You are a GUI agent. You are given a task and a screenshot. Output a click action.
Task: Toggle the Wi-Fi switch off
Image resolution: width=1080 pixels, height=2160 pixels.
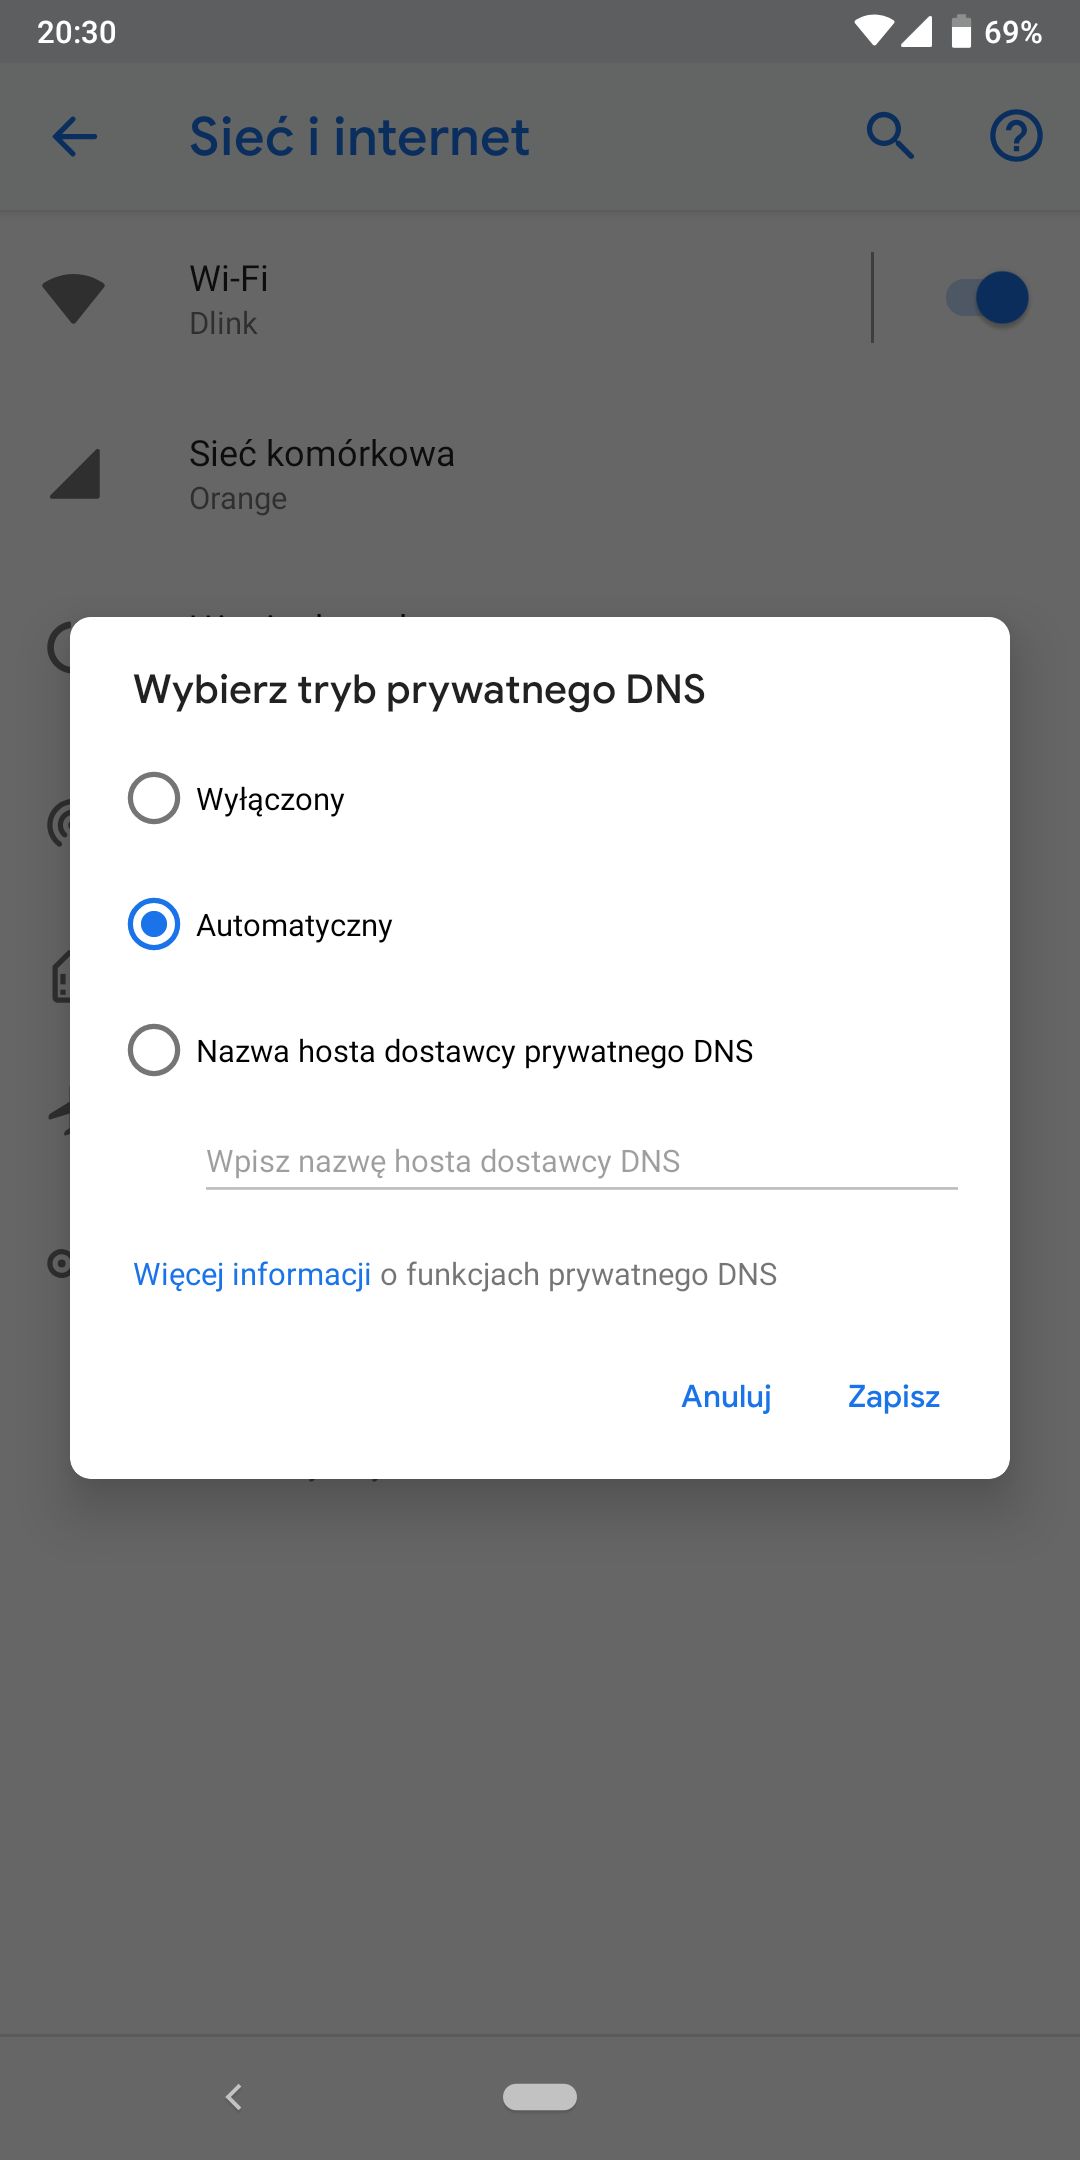coord(988,298)
